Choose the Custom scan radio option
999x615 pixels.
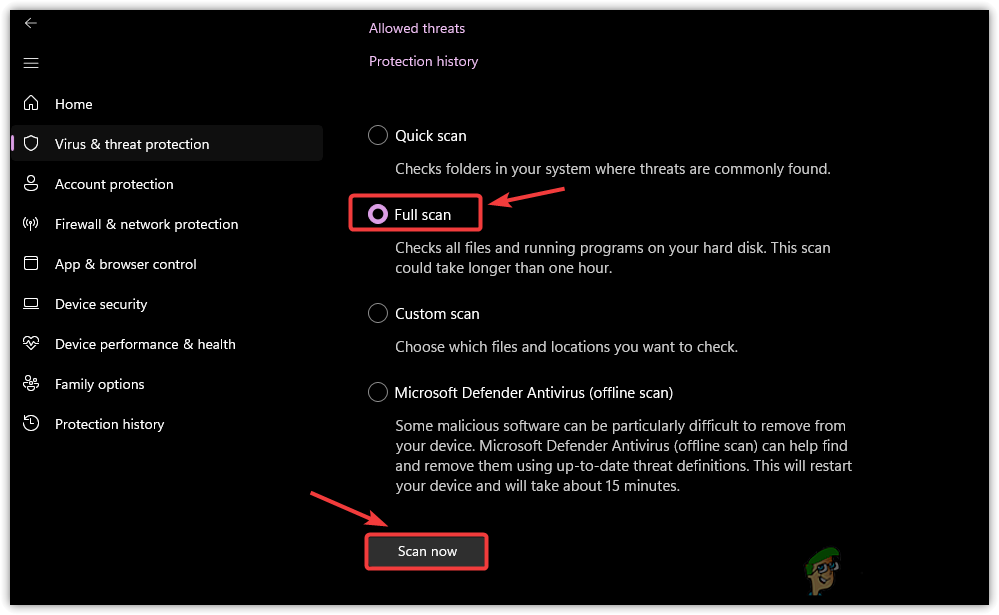click(x=378, y=313)
